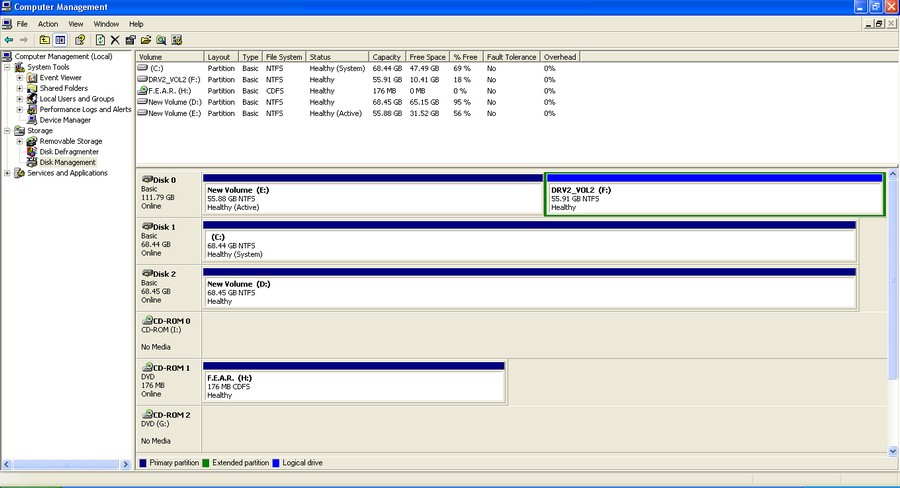Screen dimensions: 900x488
Task: Open the View menu
Action: [x=76, y=23]
